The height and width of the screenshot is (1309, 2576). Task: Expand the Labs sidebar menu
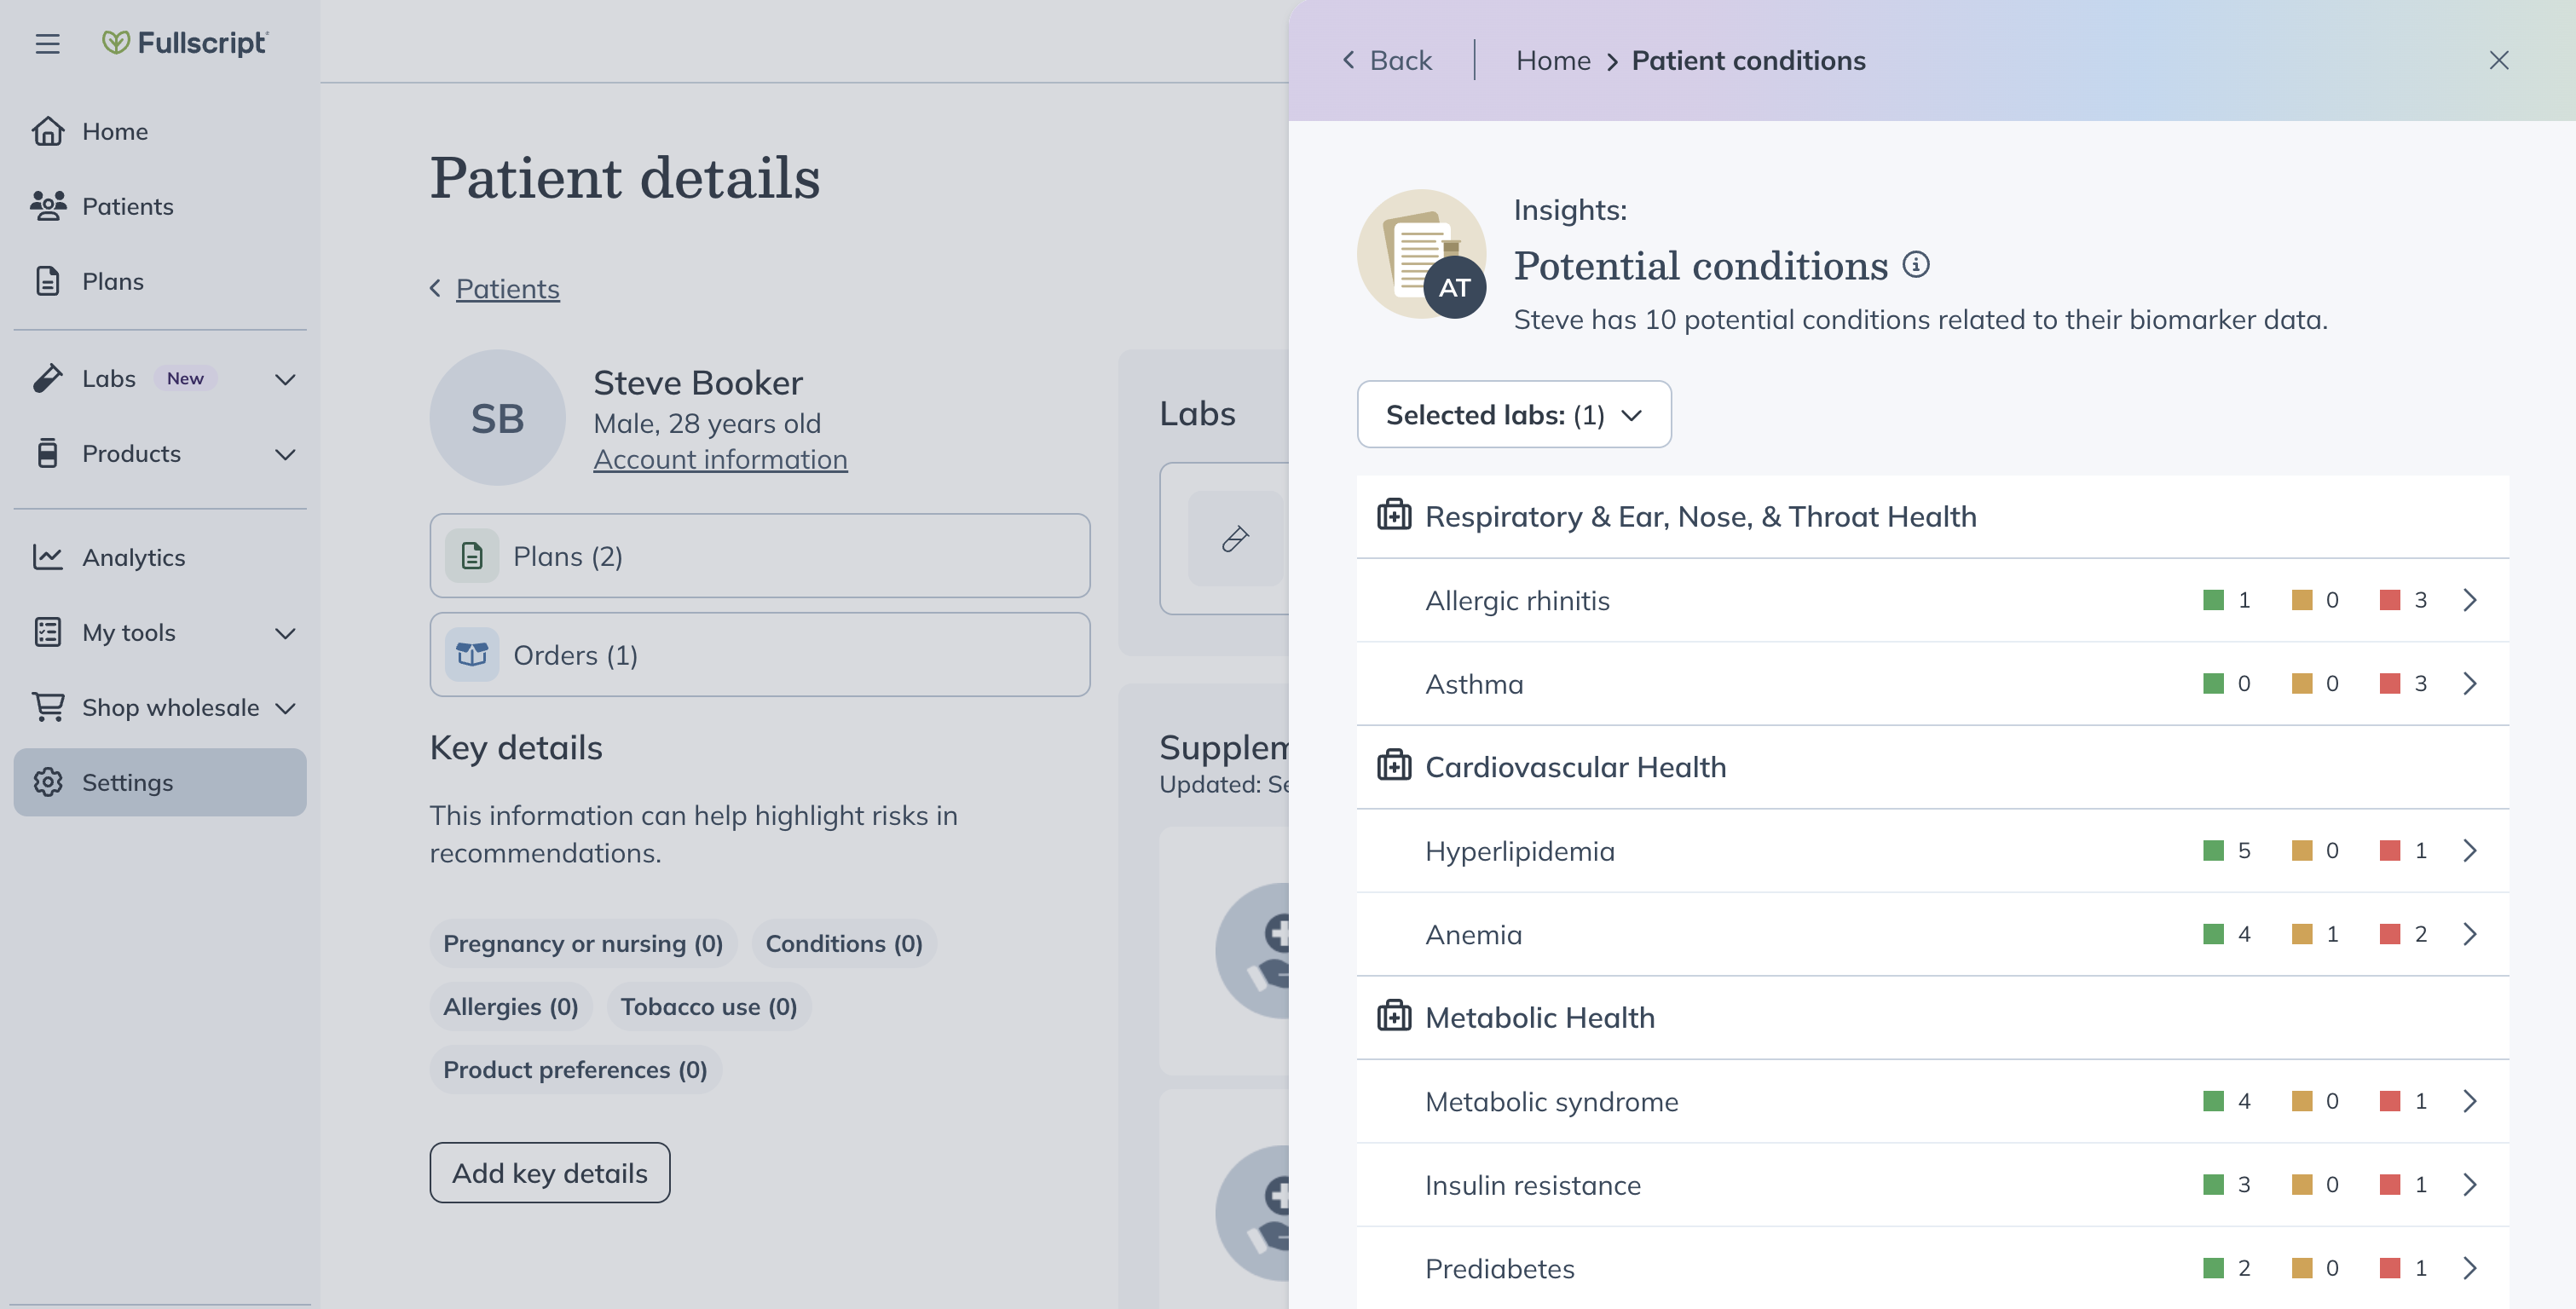point(285,379)
